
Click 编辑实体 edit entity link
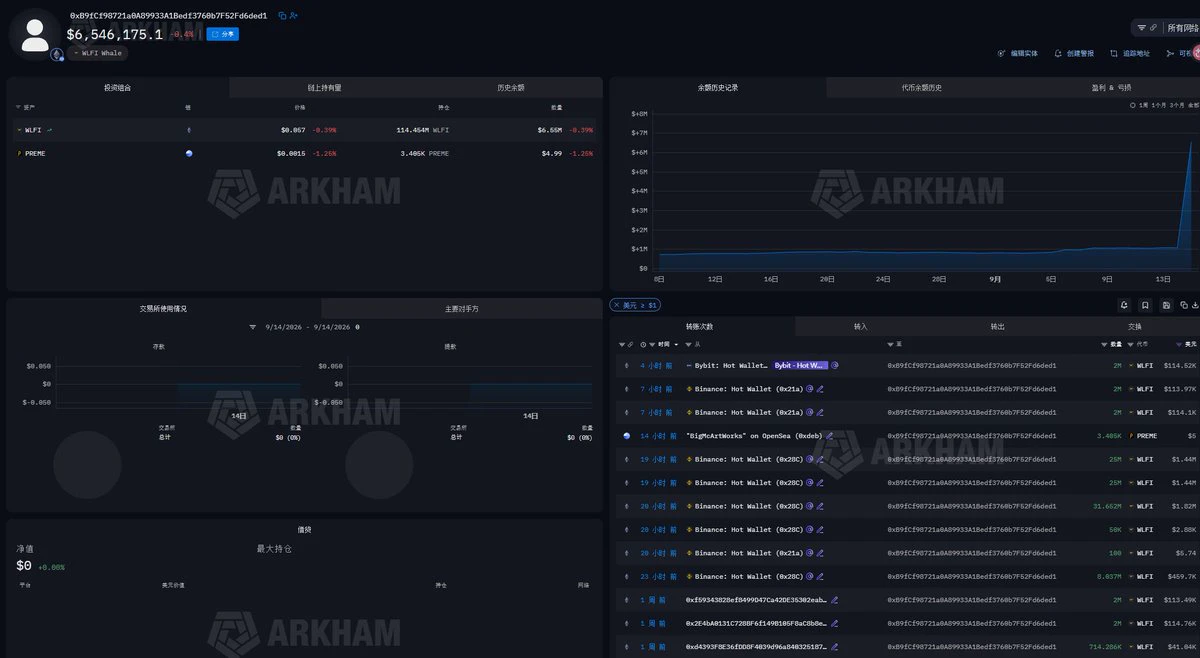[1018, 53]
